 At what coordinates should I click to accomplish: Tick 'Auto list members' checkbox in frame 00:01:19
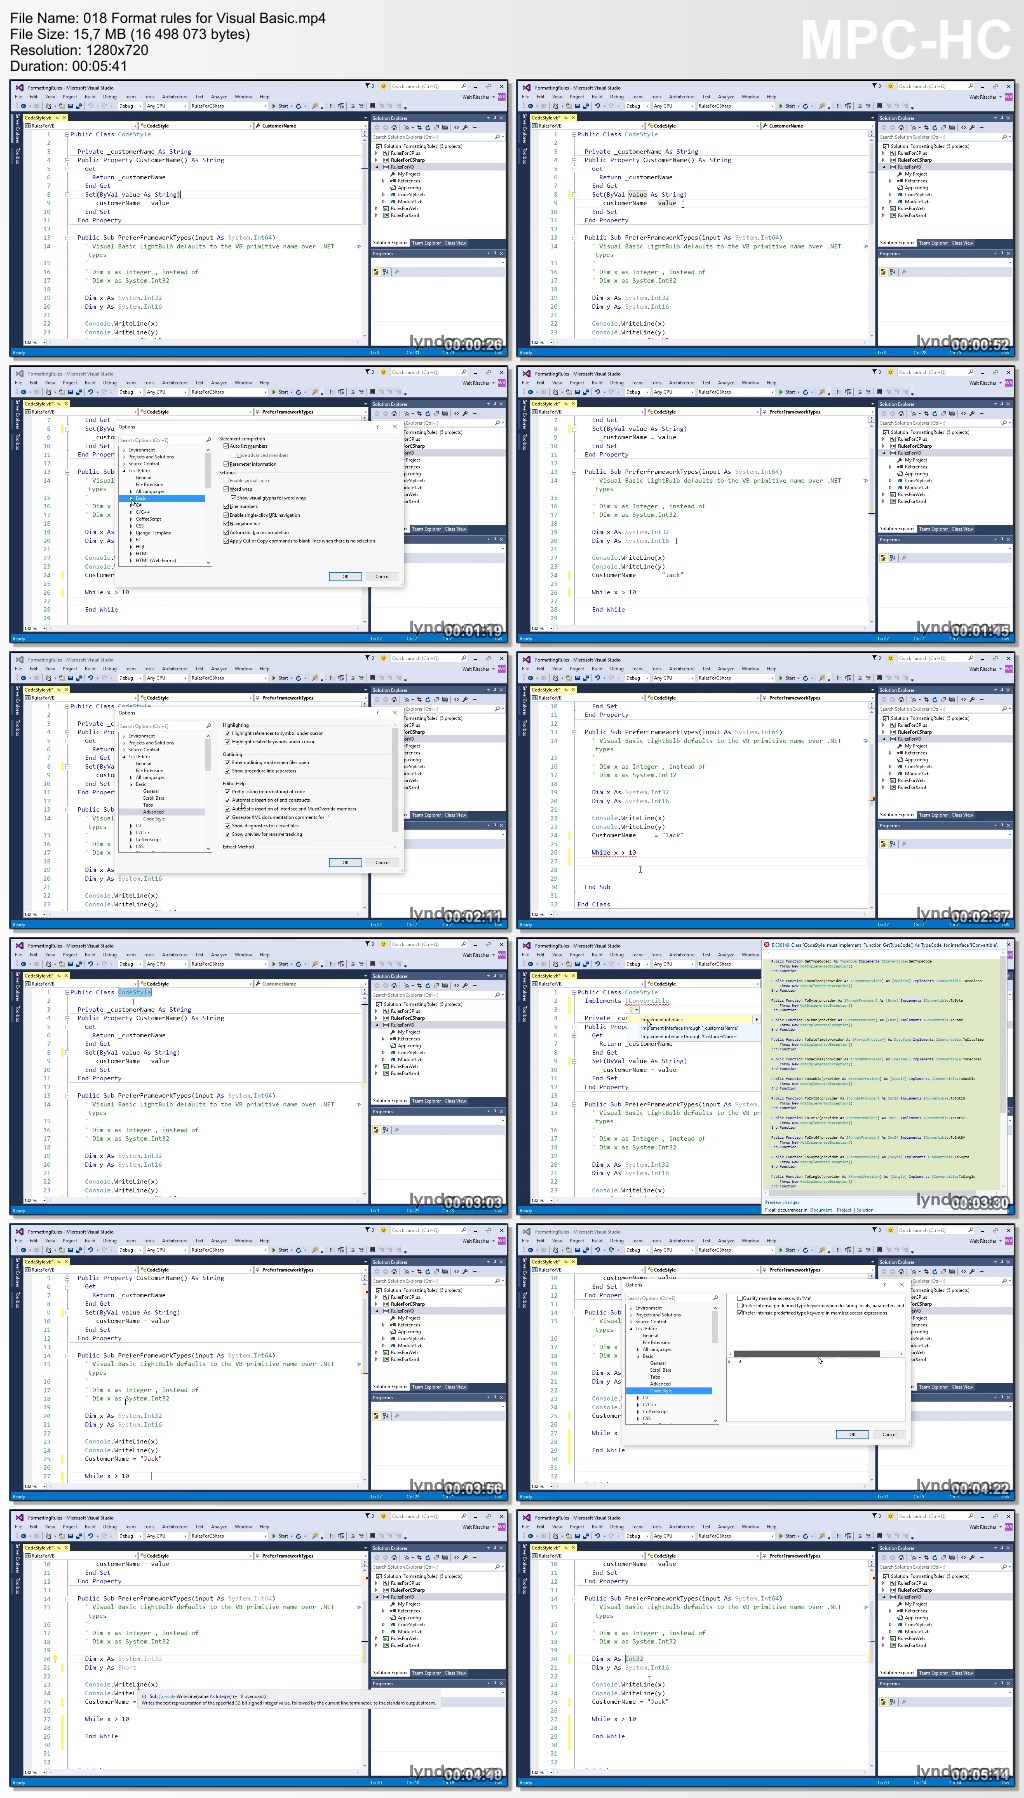(226, 446)
